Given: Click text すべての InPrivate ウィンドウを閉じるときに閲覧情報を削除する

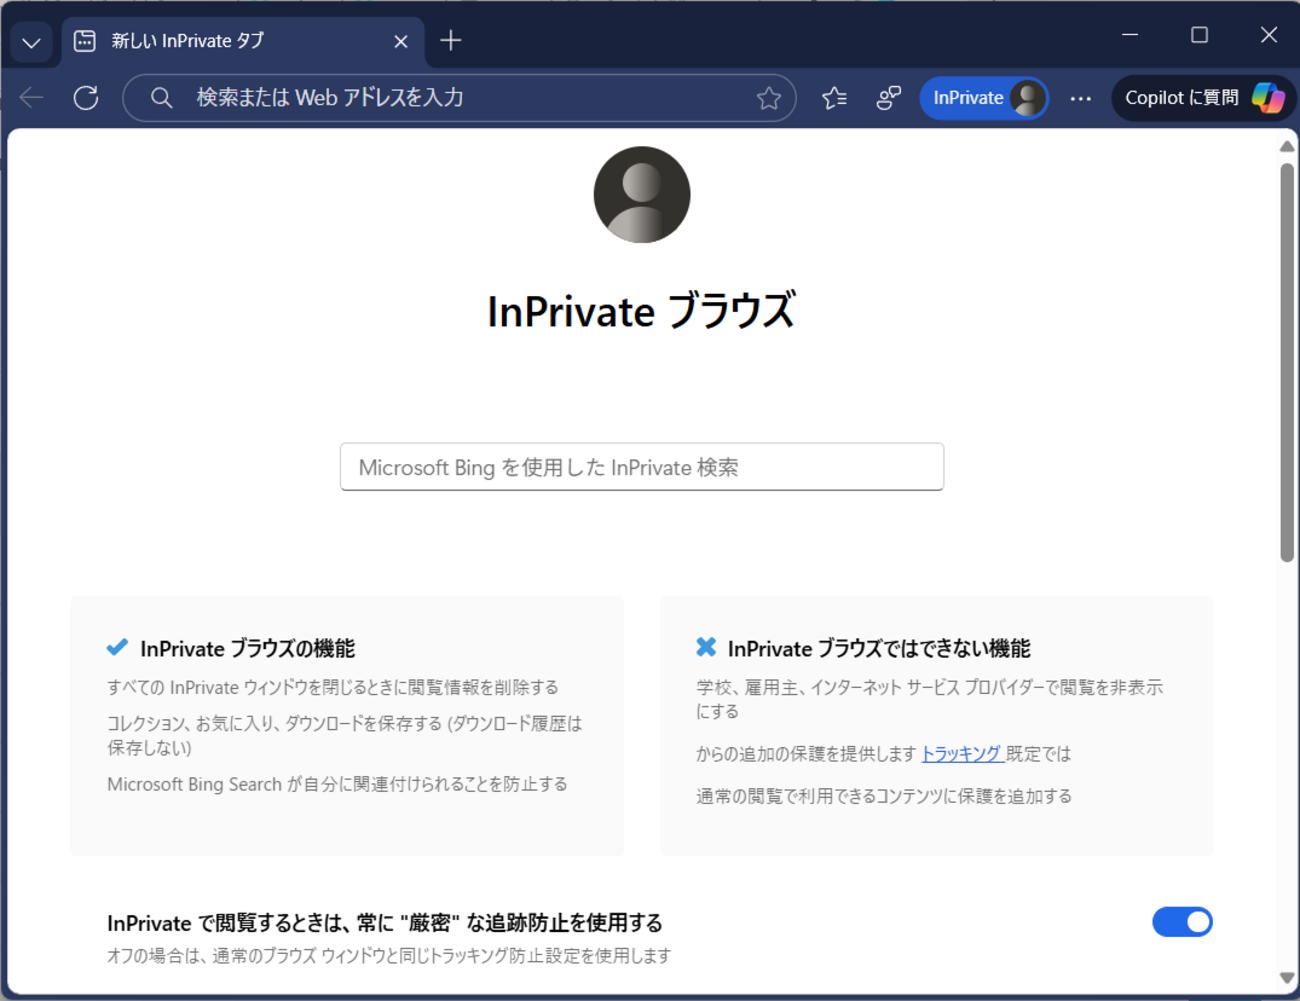Looking at the screenshot, I should 333,687.
